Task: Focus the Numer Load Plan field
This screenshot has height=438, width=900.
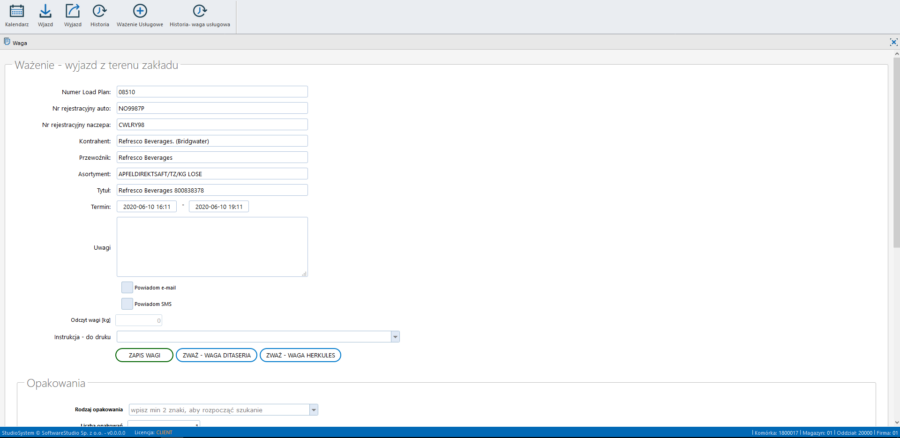Action: click(x=212, y=92)
